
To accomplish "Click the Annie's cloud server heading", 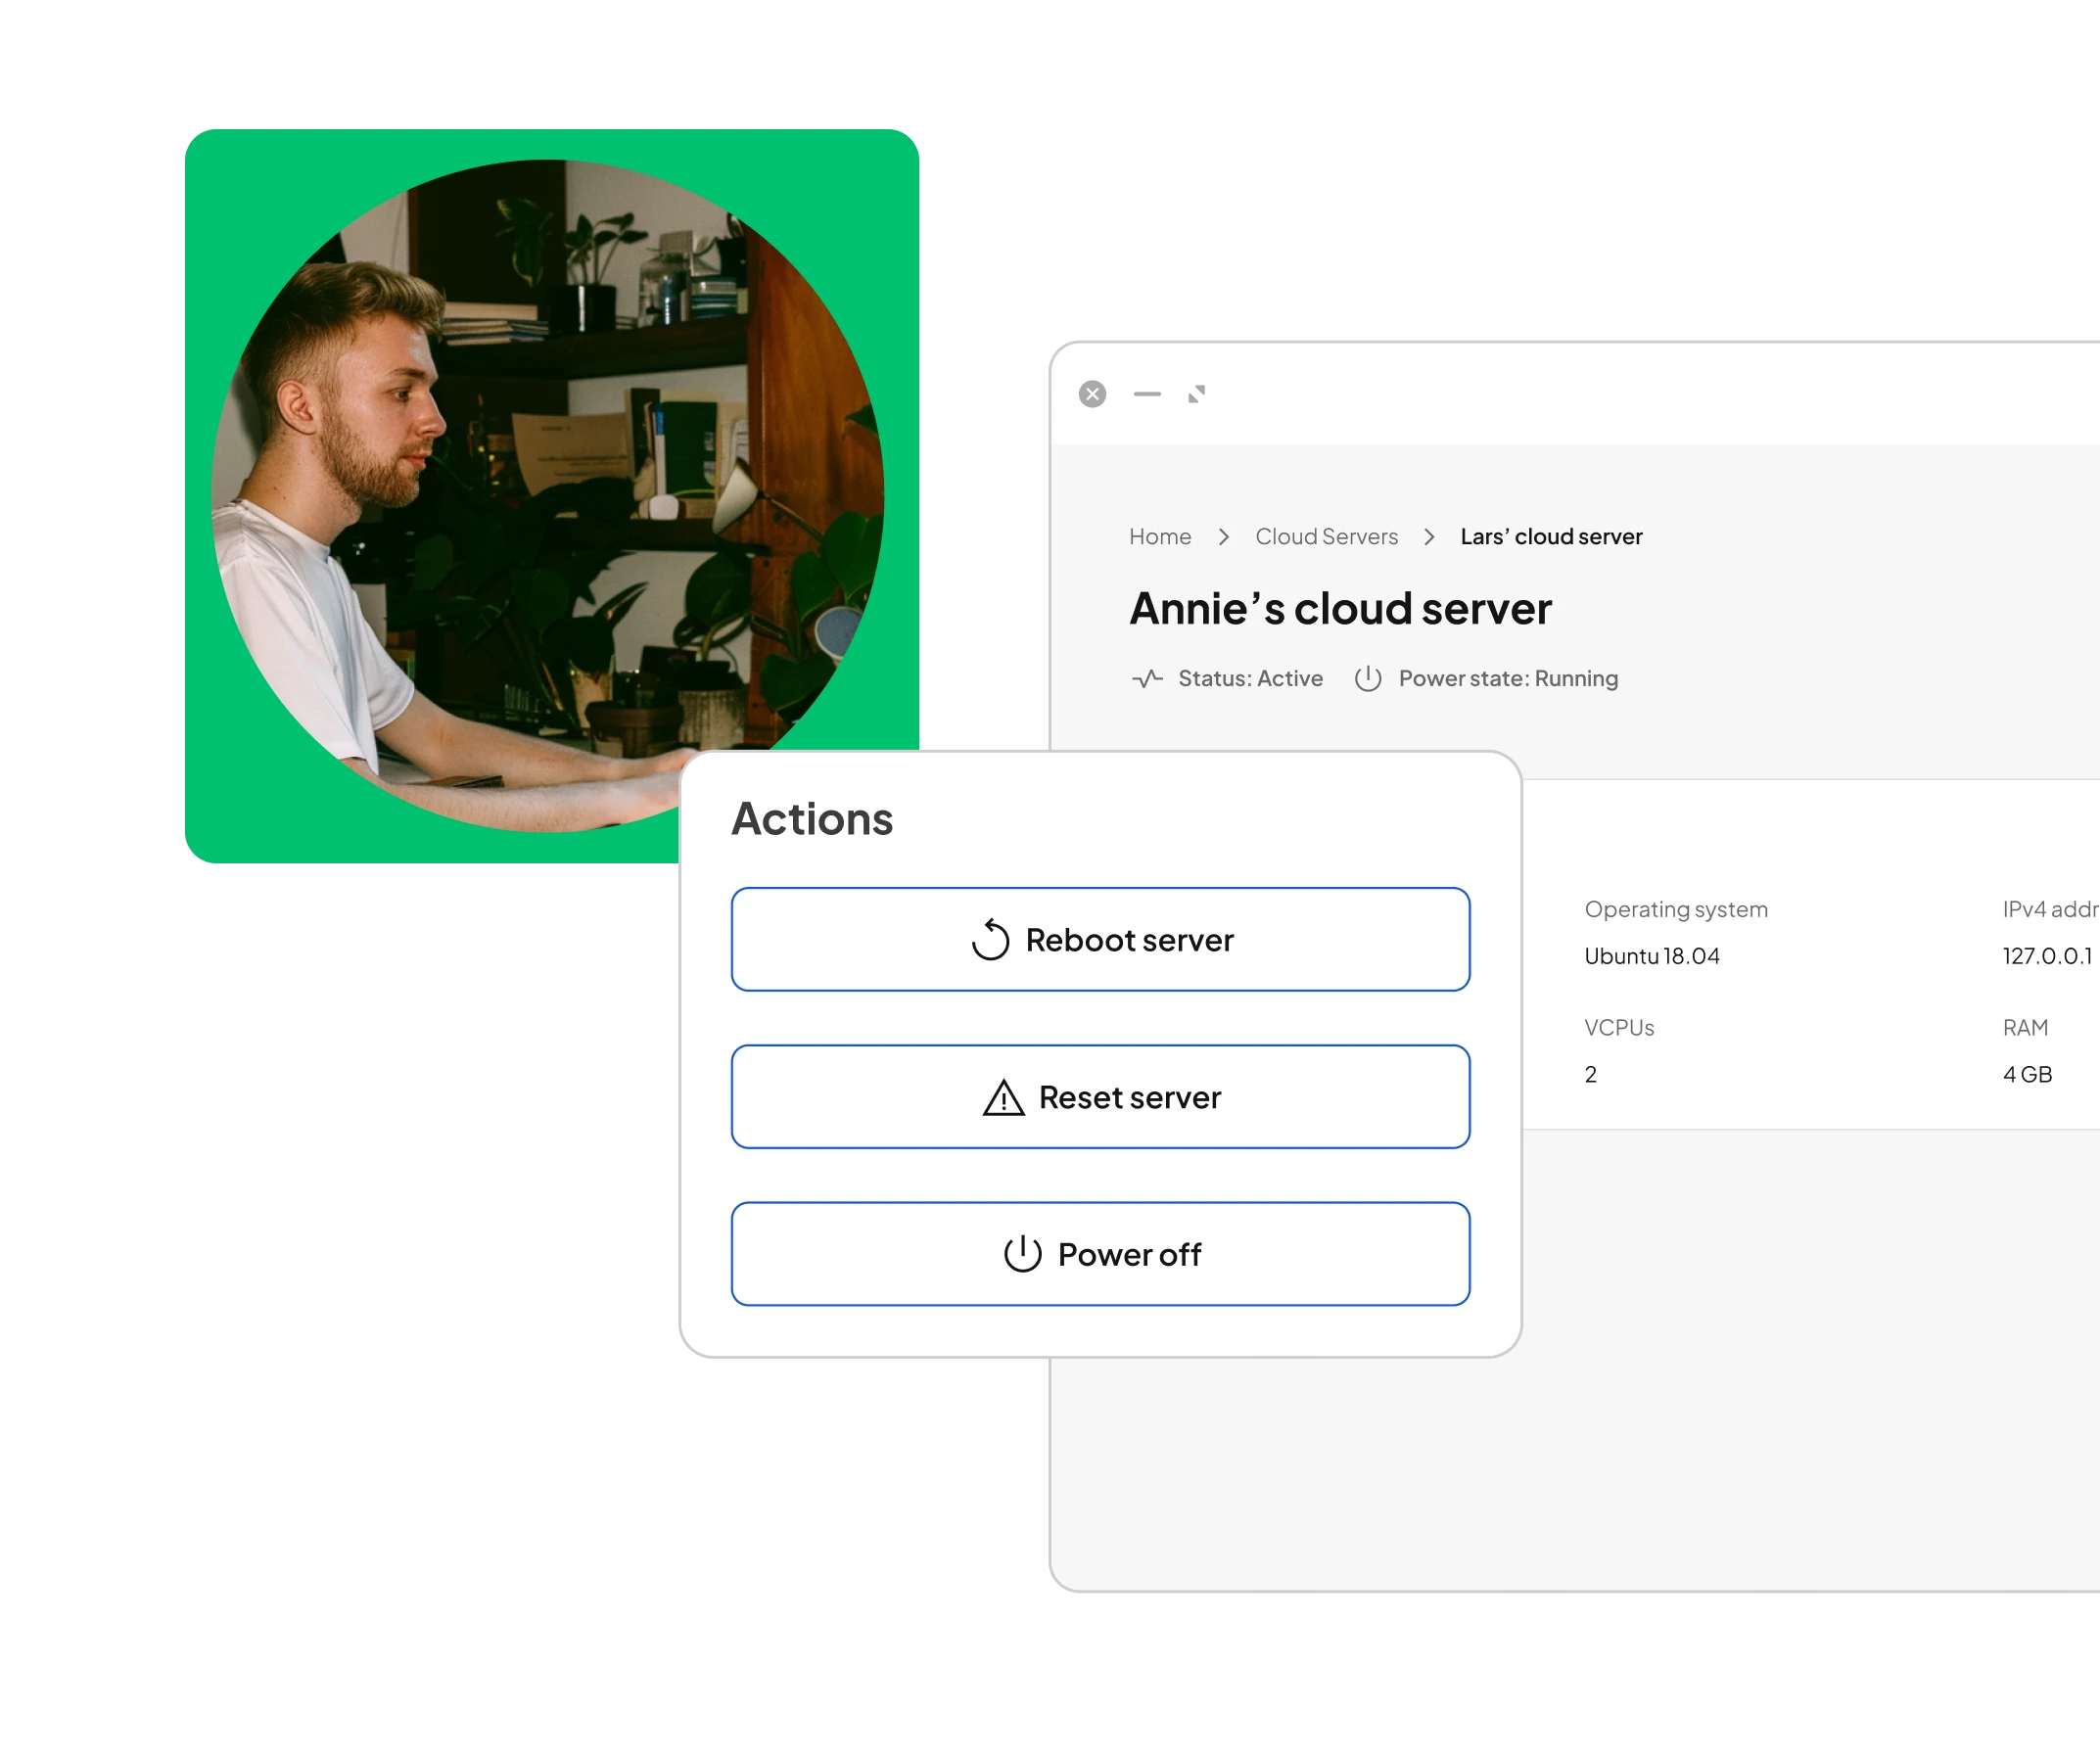I will coord(1340,609).
